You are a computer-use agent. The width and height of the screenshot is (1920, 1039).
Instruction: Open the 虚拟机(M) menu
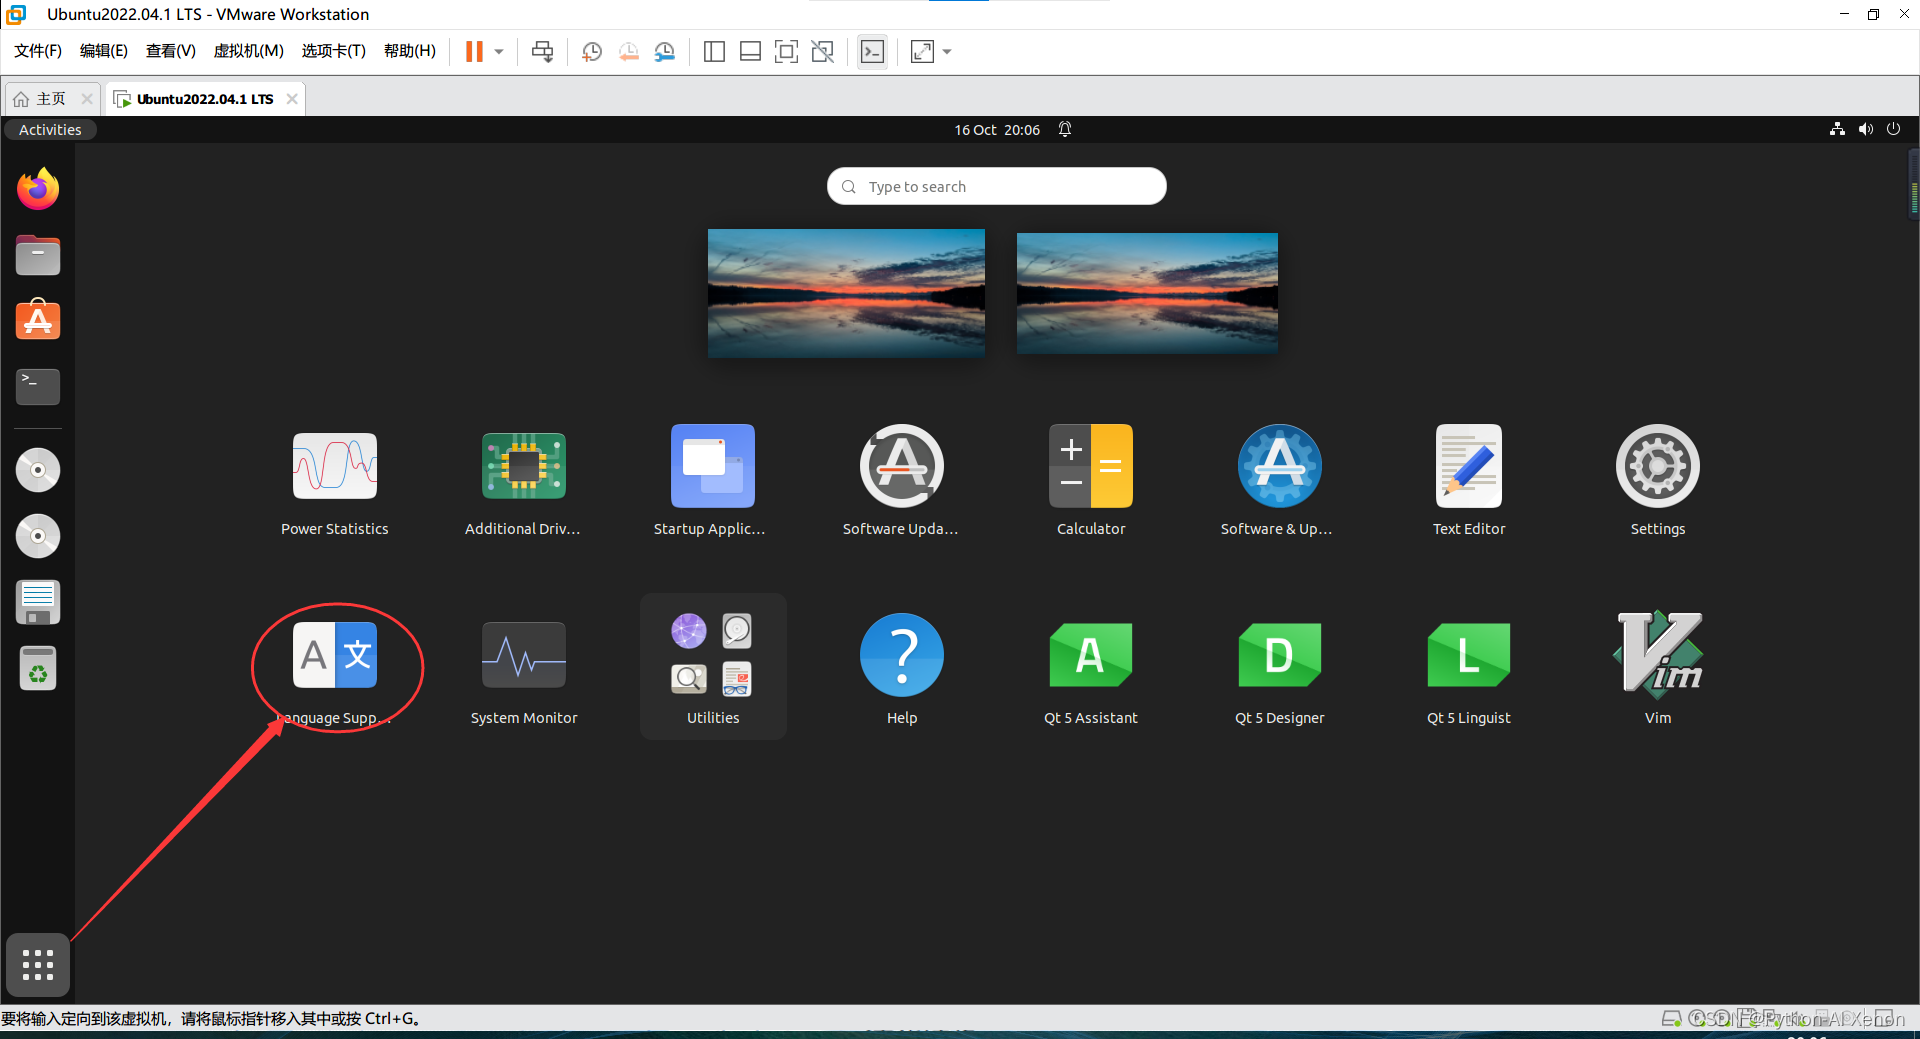coord(249,51)
